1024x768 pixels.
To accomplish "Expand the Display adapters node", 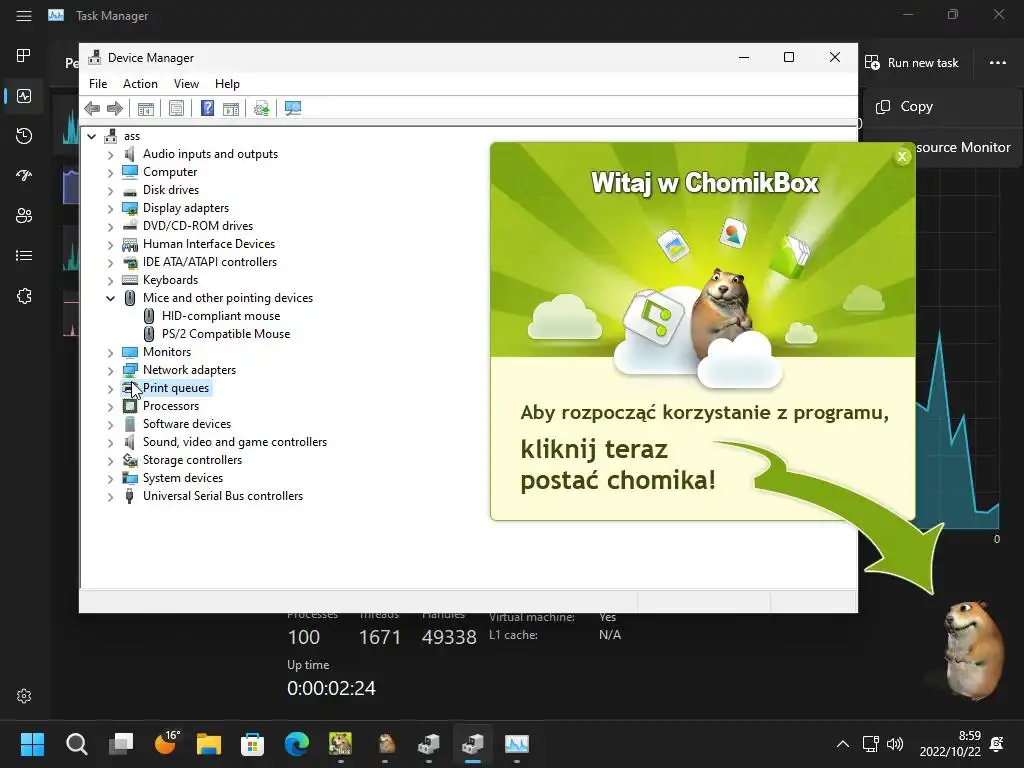I will point(110,208).
